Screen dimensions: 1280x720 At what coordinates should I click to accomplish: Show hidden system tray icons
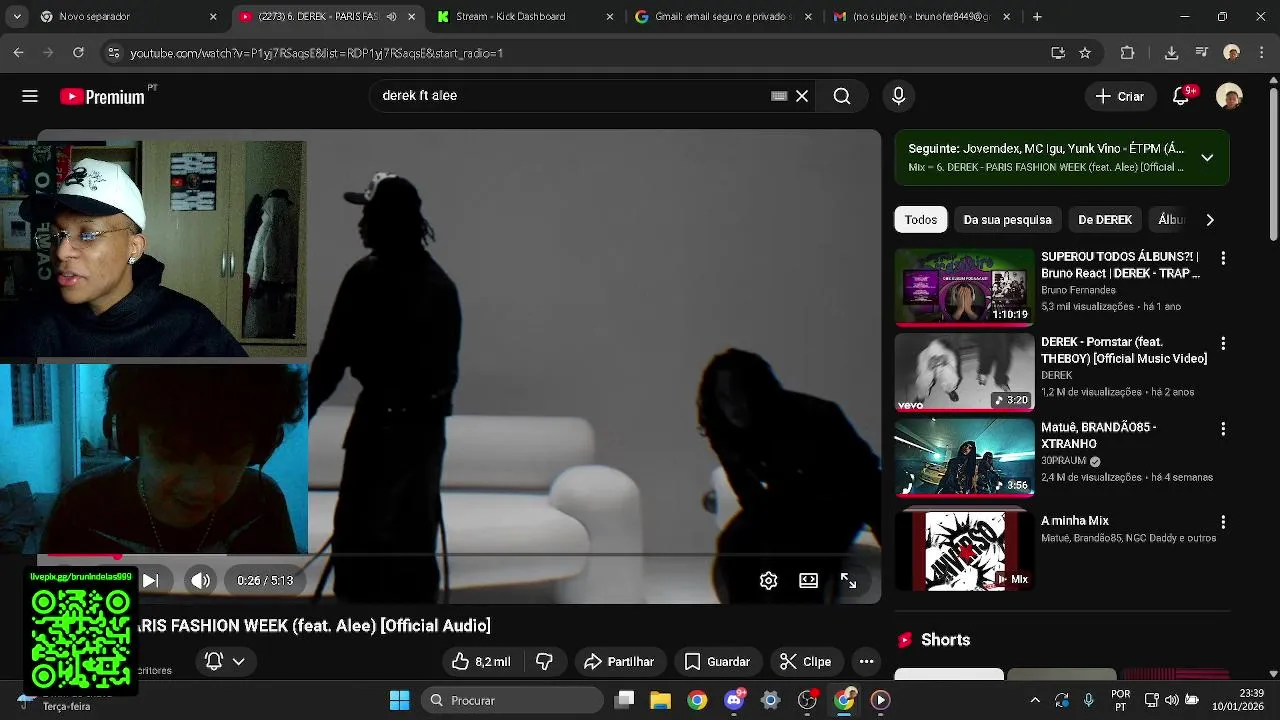pos(1034,700)
